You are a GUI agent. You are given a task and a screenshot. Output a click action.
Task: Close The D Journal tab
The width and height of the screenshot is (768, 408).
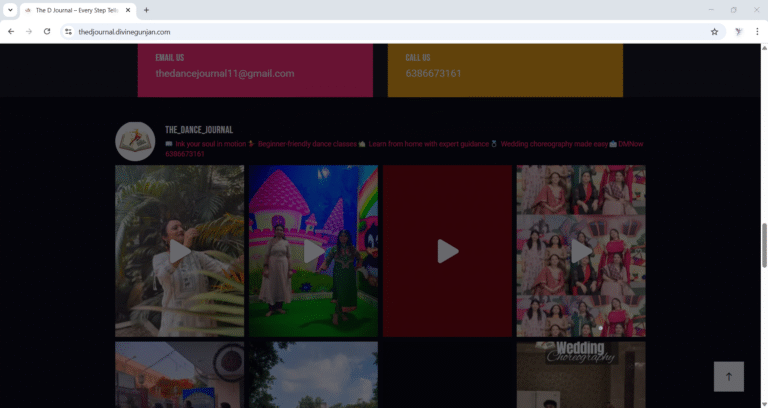click(x=128, y=10)
